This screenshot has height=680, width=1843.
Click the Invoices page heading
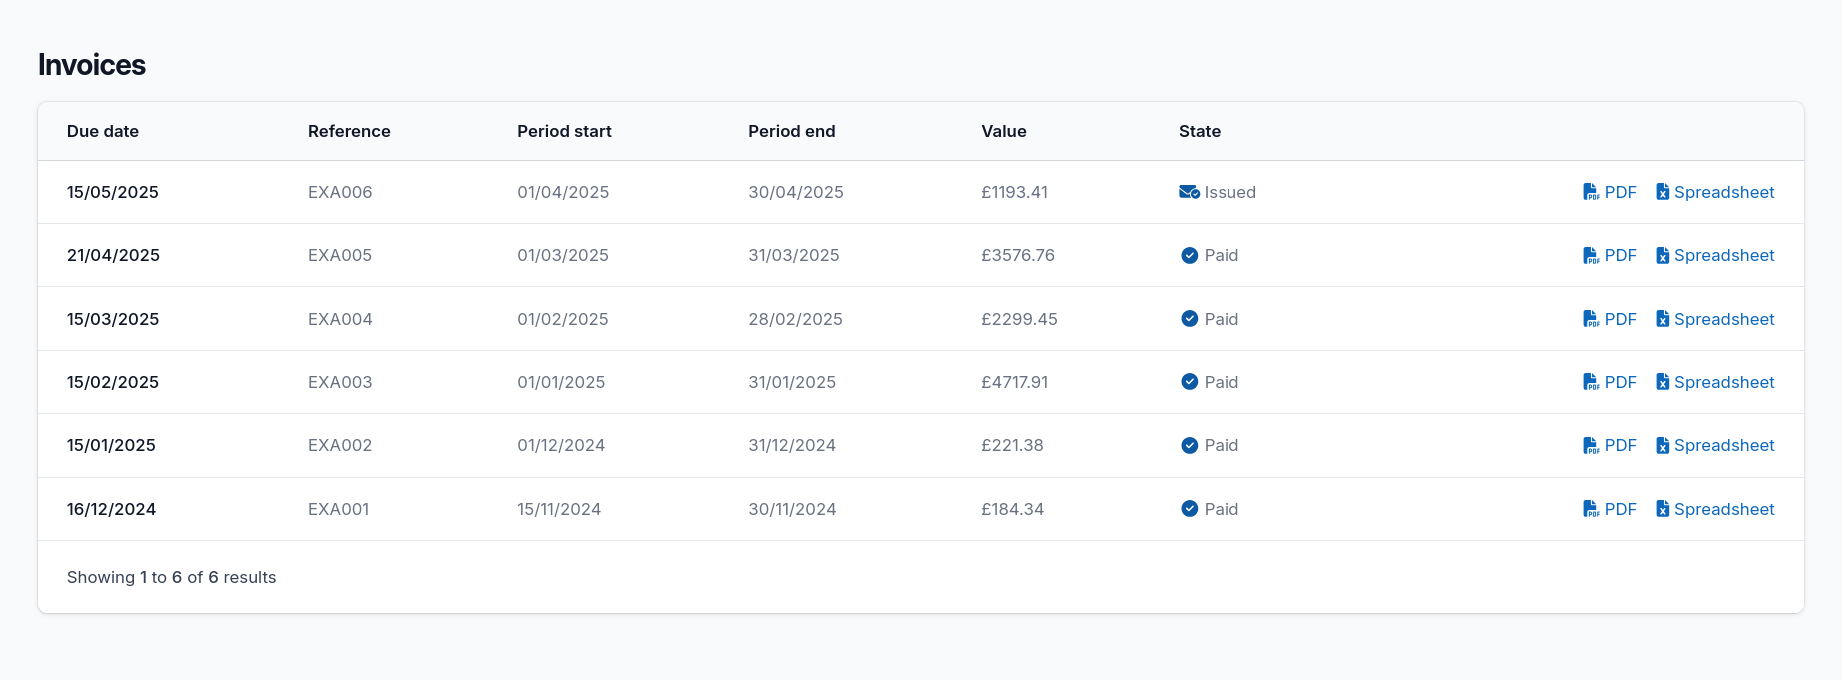point(92,65)
